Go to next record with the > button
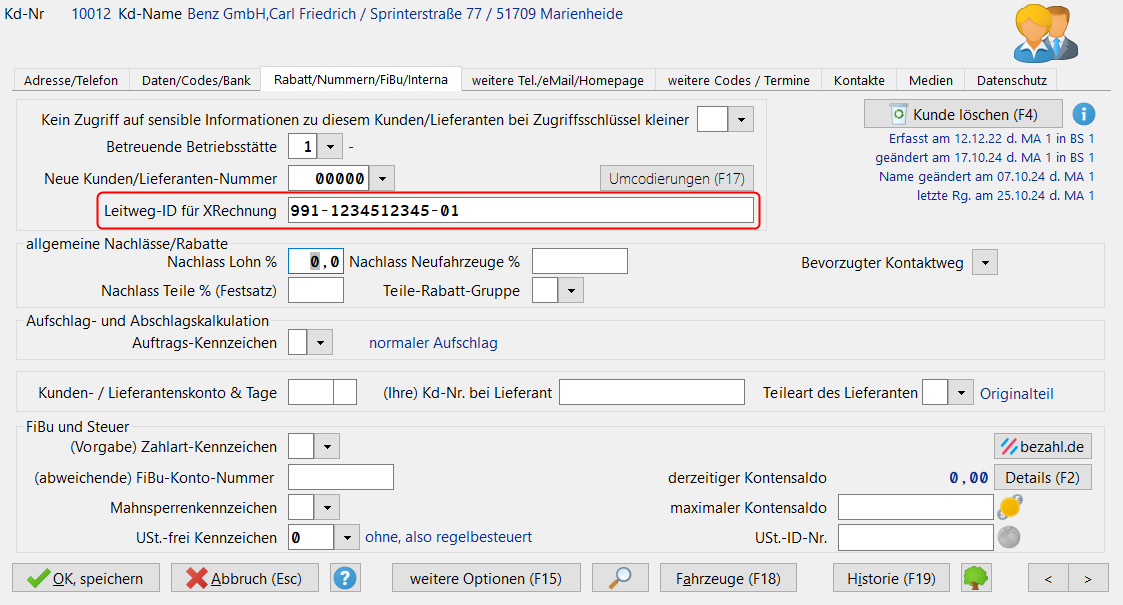 [1087, 578]
